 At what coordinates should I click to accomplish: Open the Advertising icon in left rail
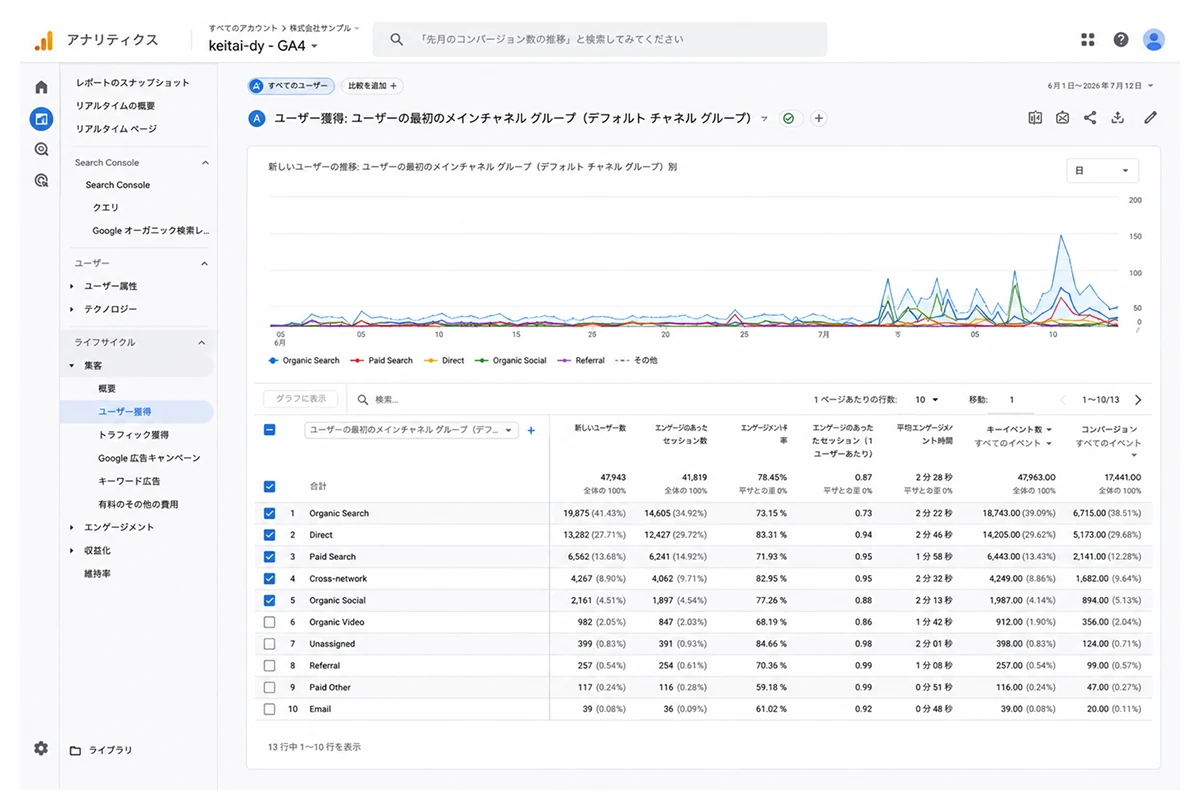pyautogui.click(x=41, y=180)
